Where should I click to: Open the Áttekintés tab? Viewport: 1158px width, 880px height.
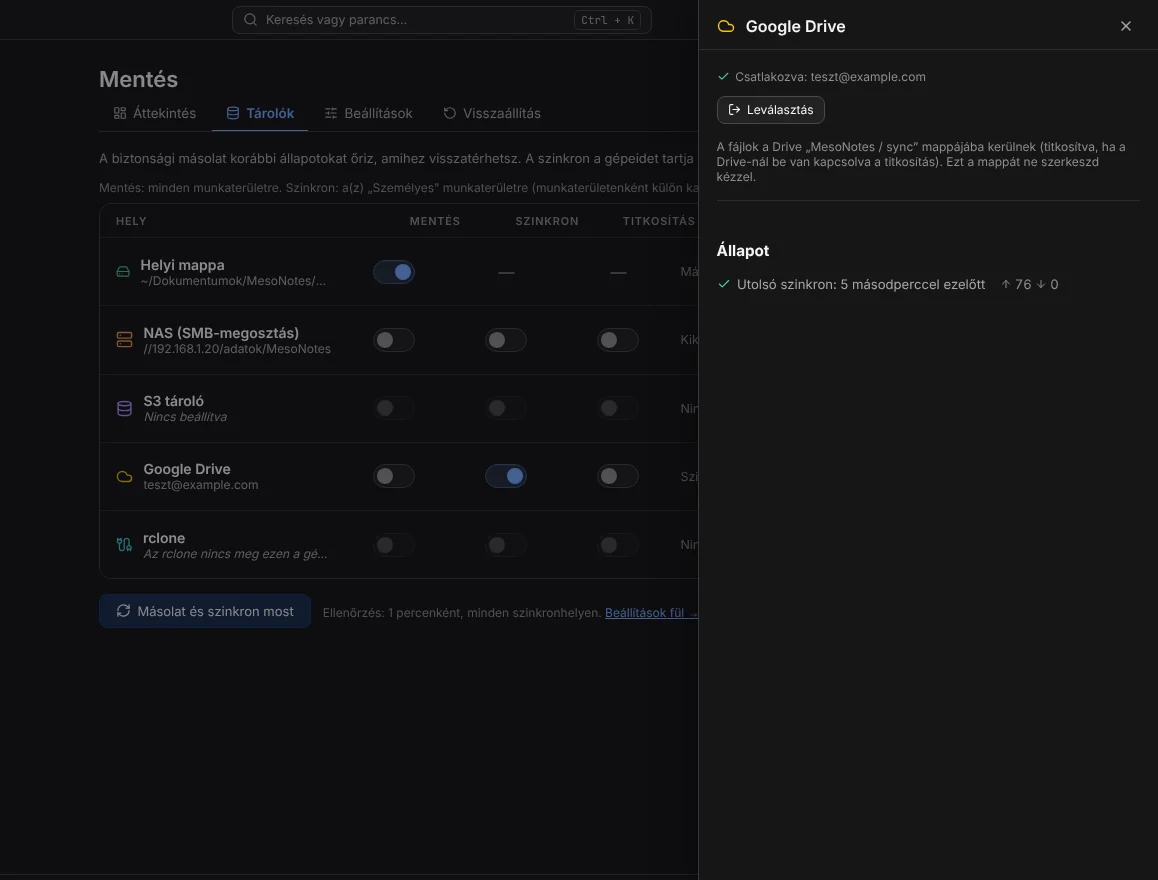pyautogui.click(x=154, y=113)
